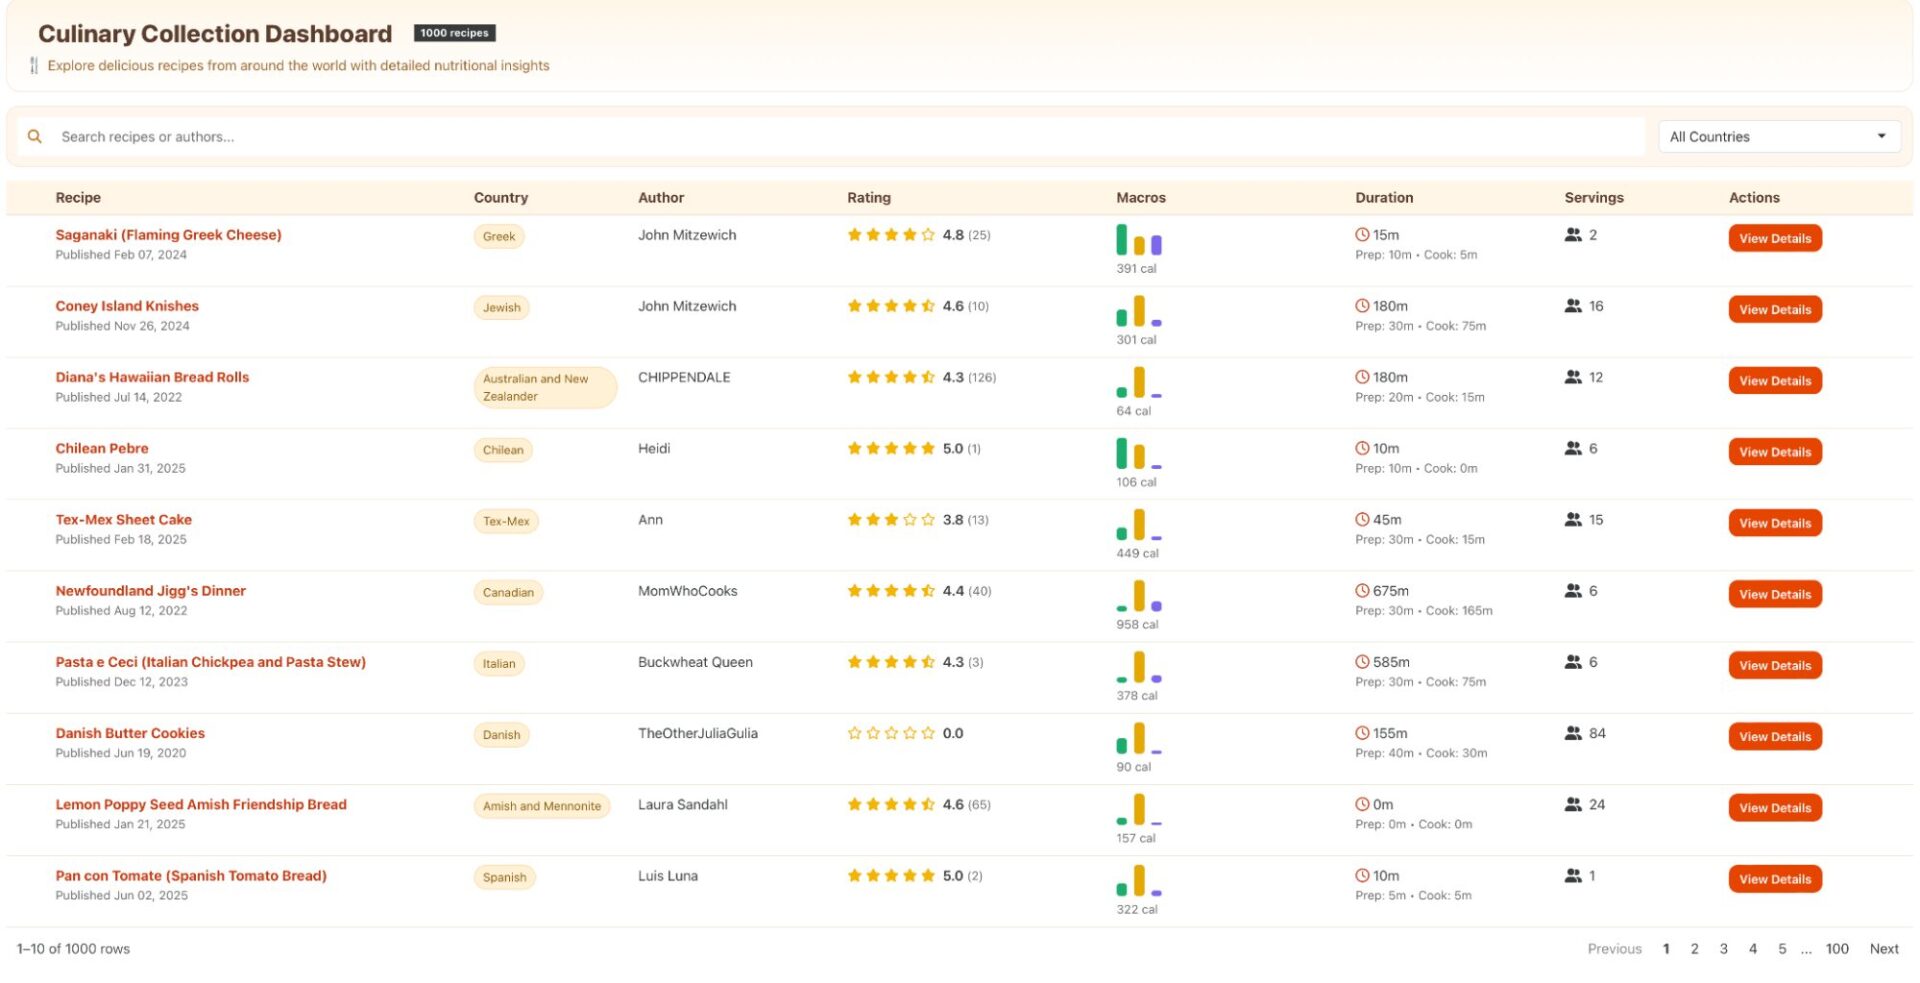The image size is (1920, 983).
Task: Open the All Countries dropdown
Action: tap(1776, 137)
